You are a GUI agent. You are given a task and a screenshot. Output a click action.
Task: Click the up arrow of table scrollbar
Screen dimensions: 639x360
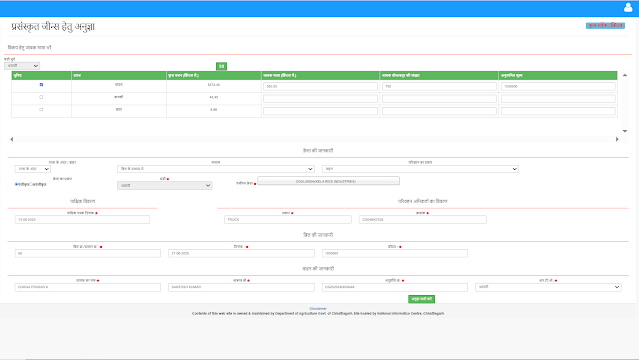[625, 75]
